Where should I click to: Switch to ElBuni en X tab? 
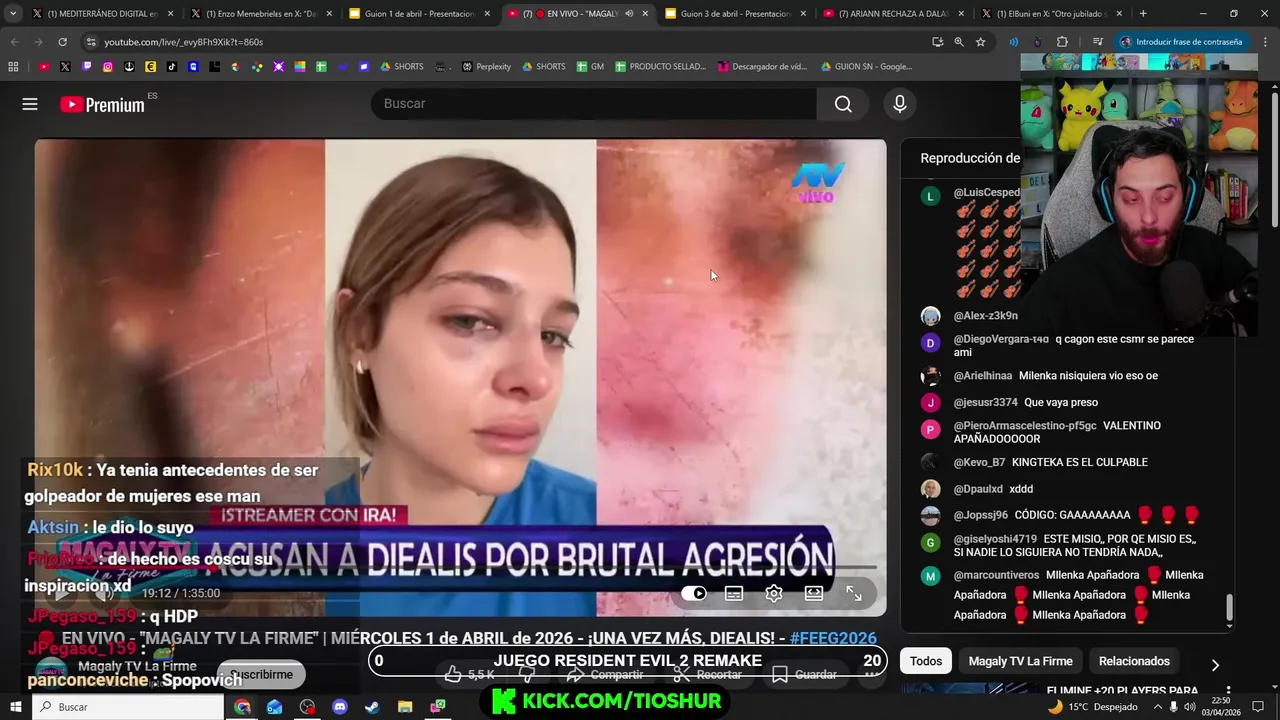pyautogui.click(x=1051, y=14)
